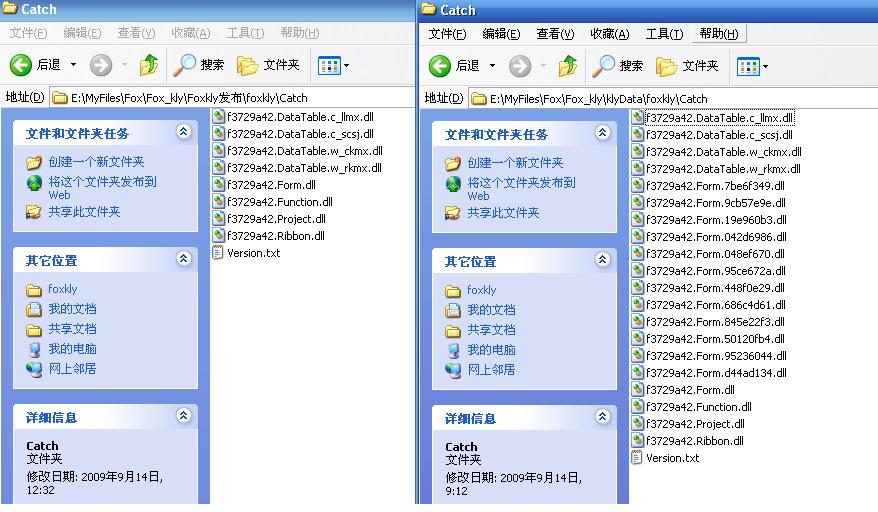The height and width of the screenshot is (512, 878).
Task: Toggle Folders (文件夹) pane in the left window
Action: 268,65
